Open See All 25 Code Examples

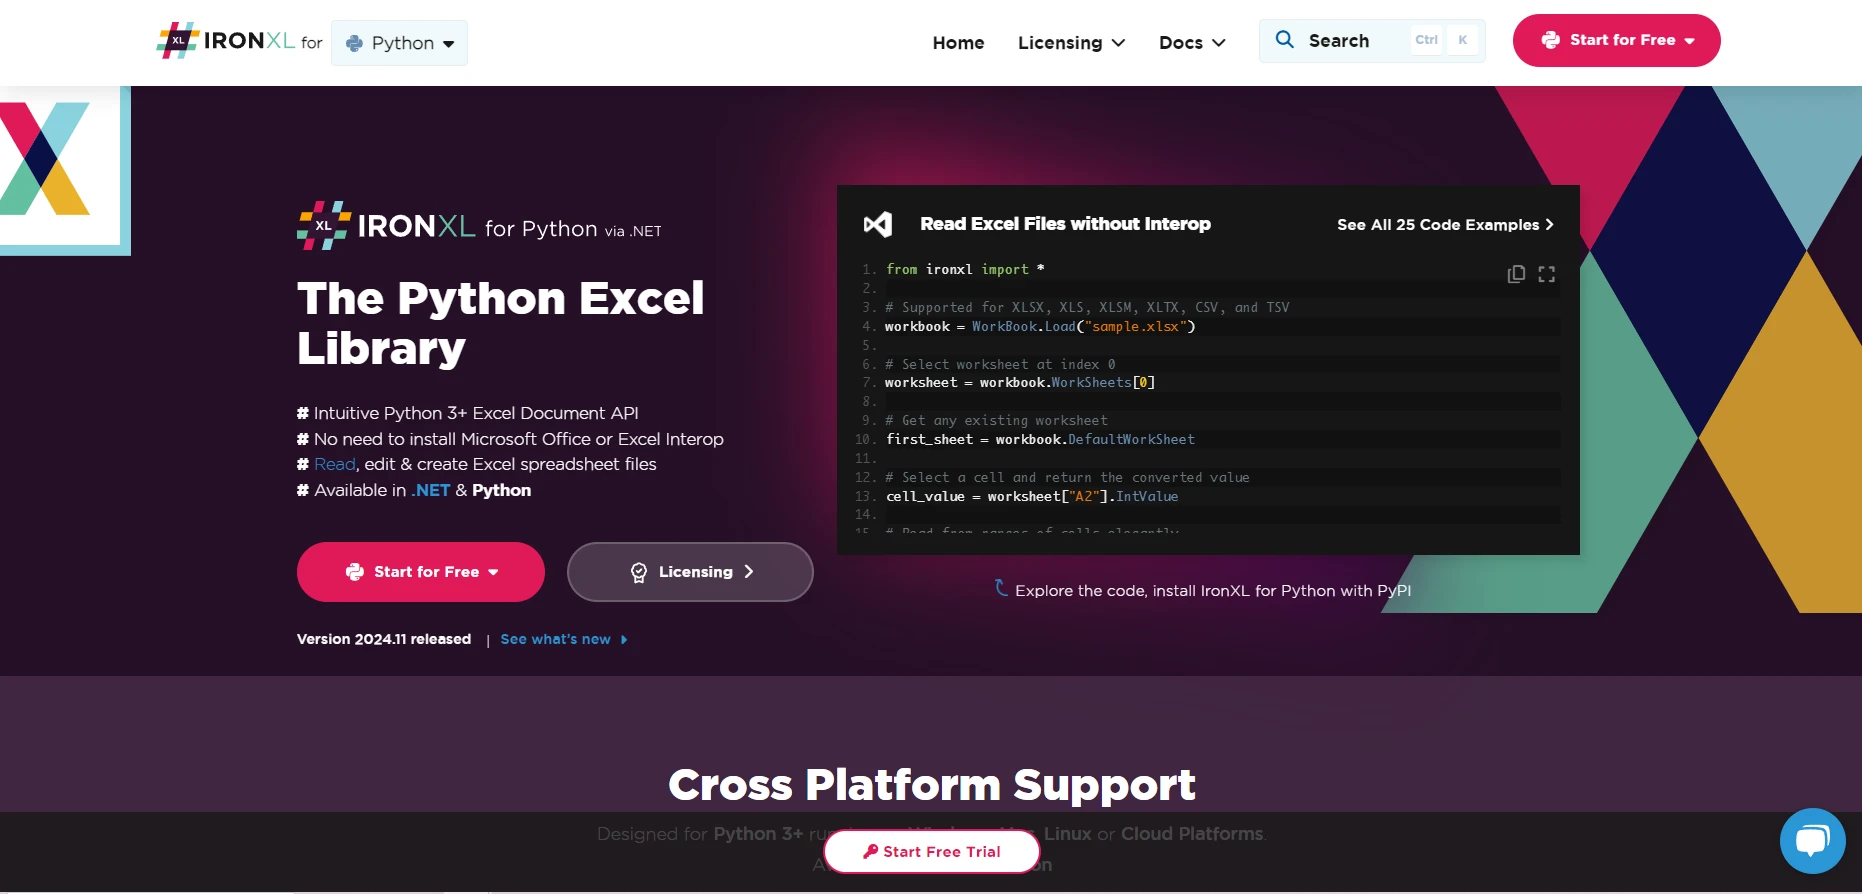[x=1444, y=225]
